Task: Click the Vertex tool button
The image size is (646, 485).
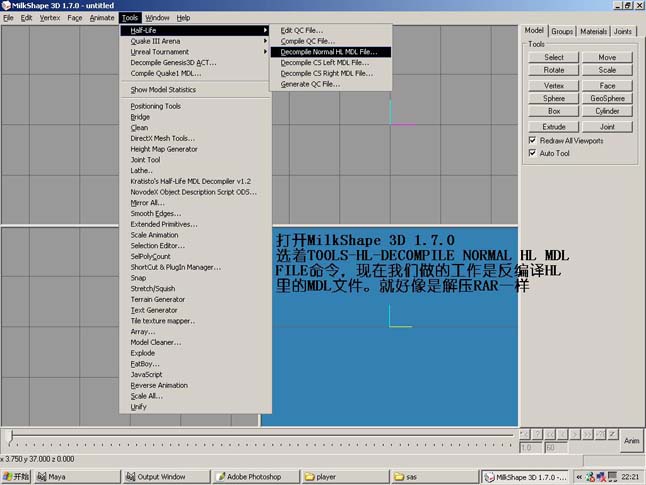Action: [553, 86]
